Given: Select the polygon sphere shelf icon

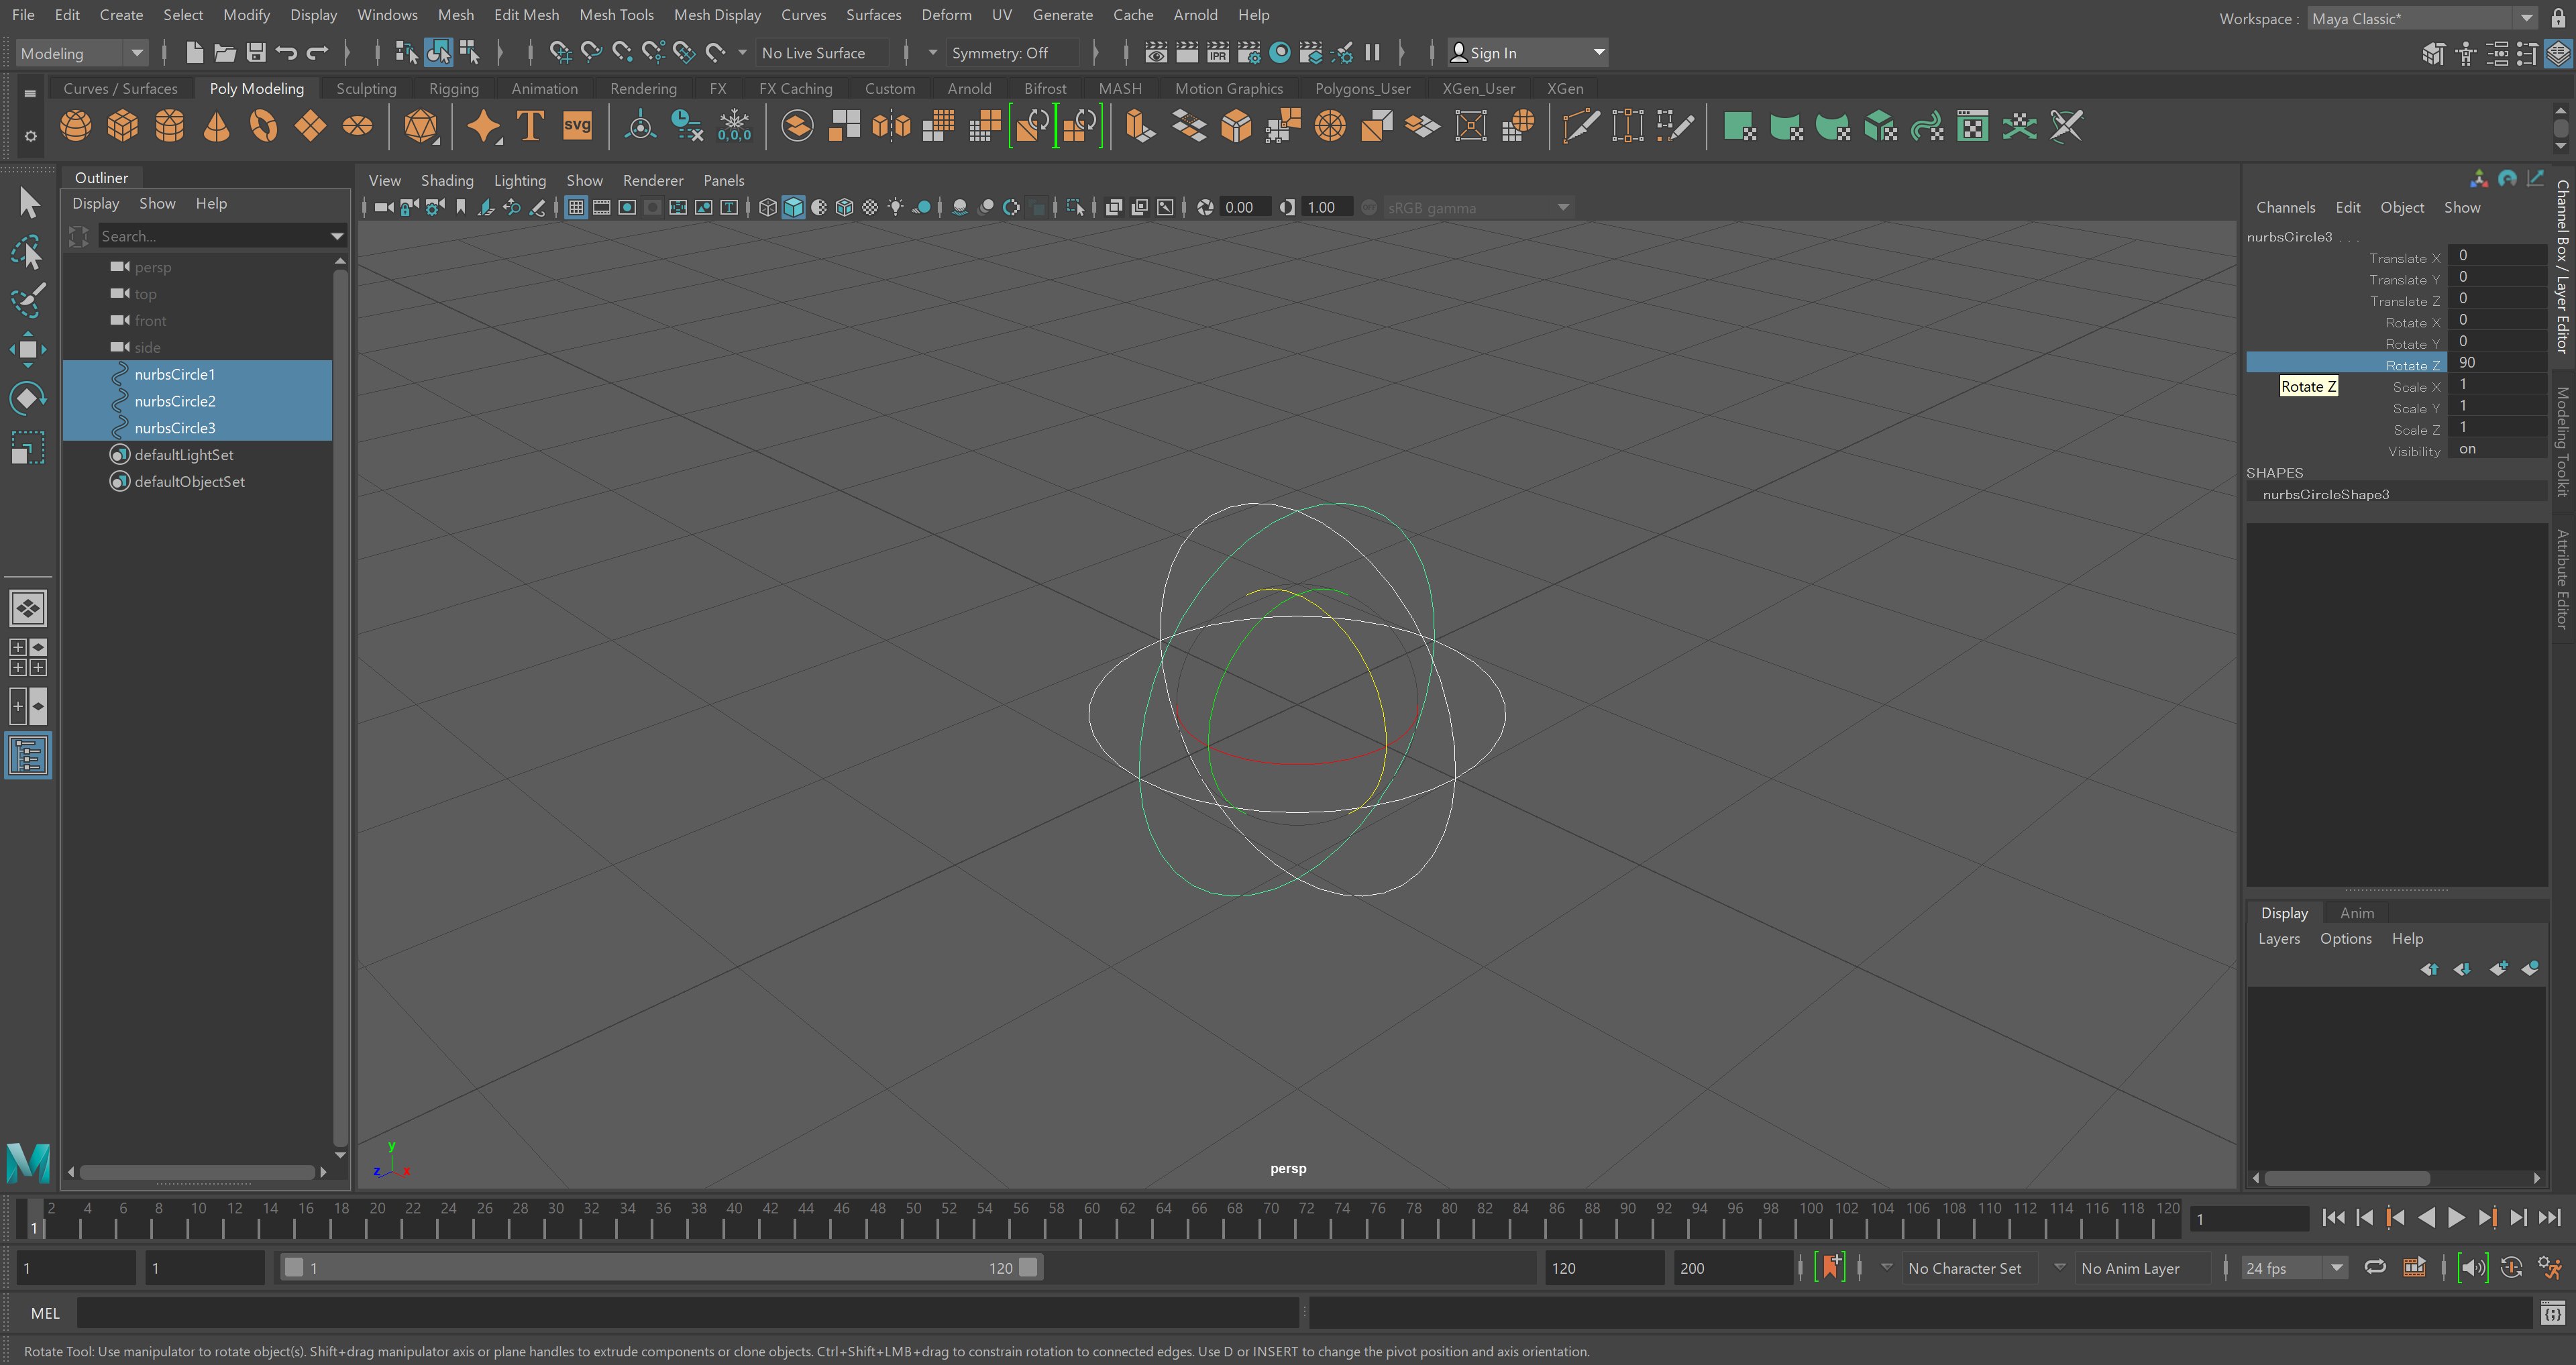Looking at the screenshot, I should pos(75,126).
